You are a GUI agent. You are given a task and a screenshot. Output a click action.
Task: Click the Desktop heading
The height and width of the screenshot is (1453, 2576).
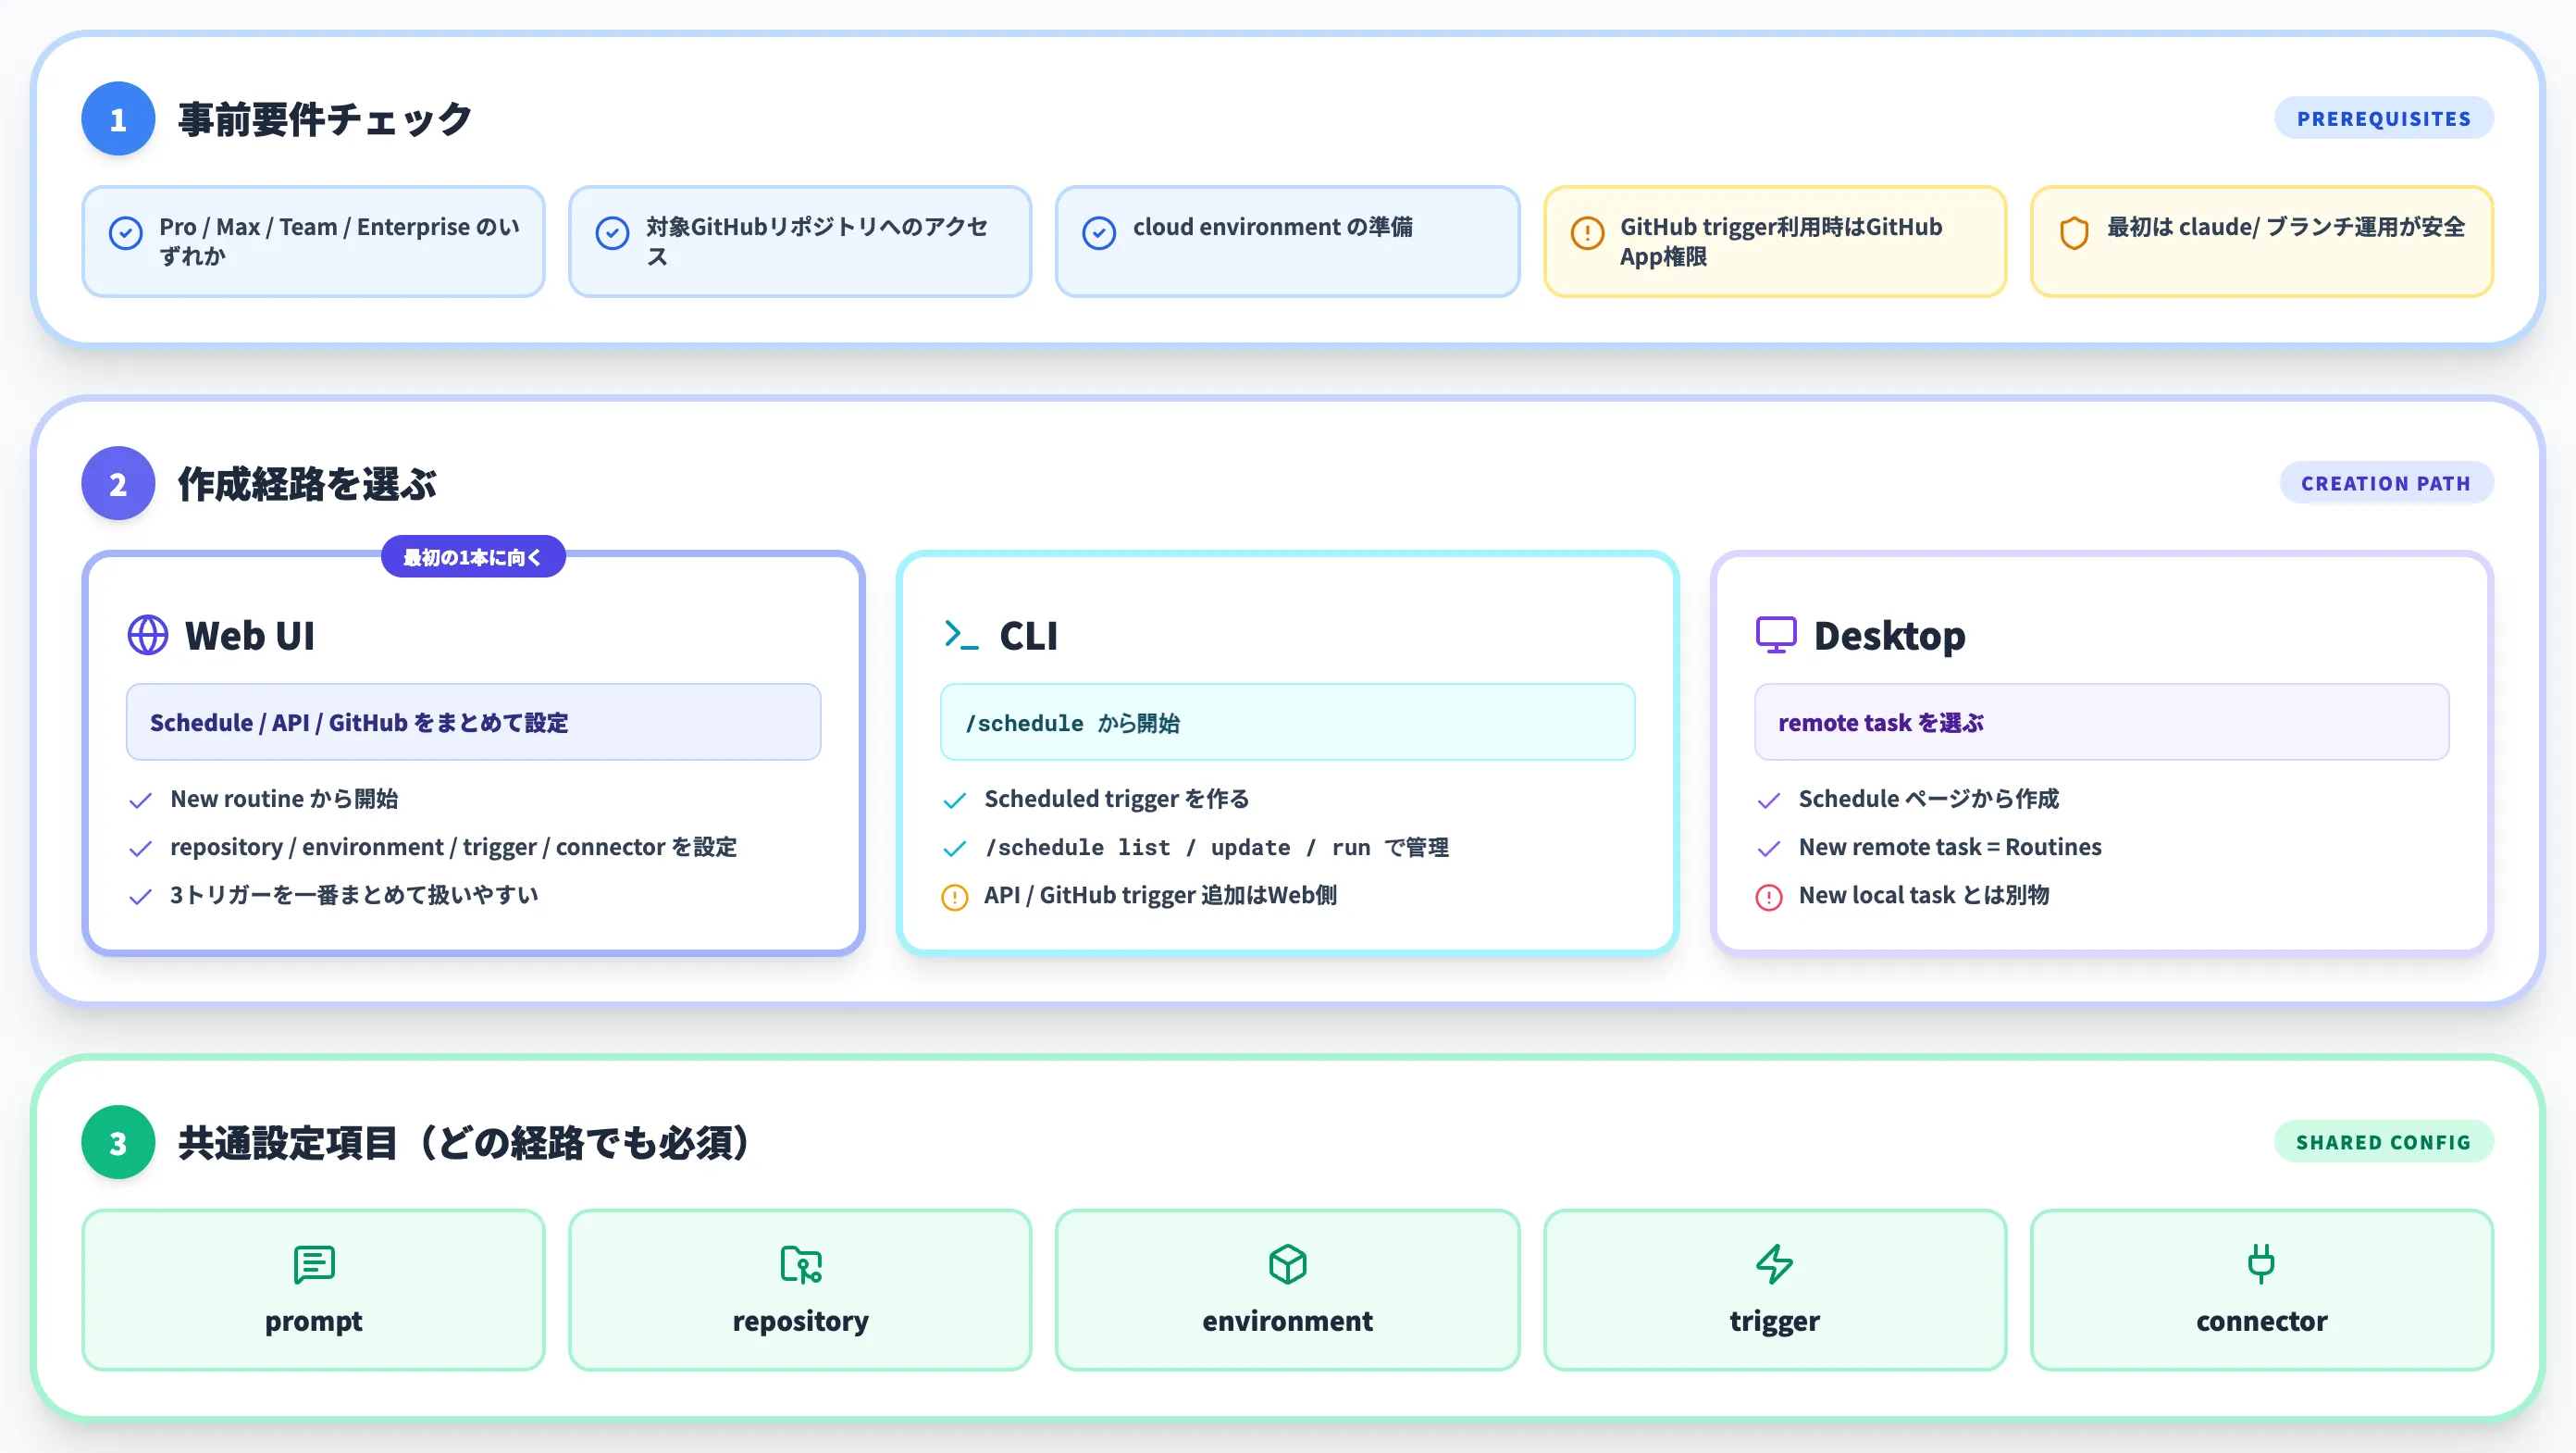click(x=1890, y=636)
